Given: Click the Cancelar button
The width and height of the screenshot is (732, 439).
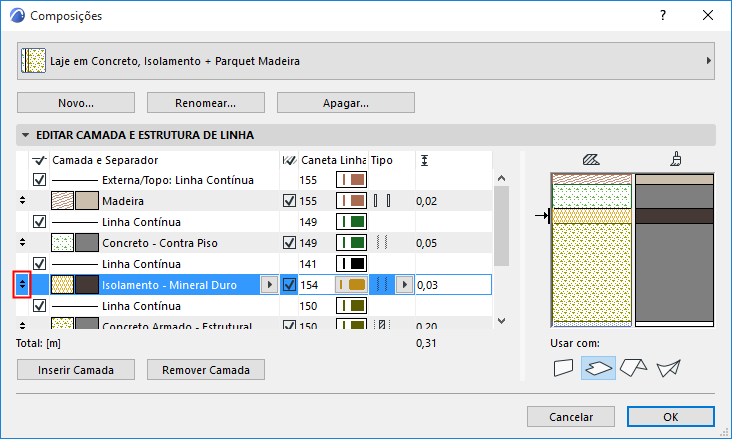Looking at the screenshot, I should pos(570,417).
